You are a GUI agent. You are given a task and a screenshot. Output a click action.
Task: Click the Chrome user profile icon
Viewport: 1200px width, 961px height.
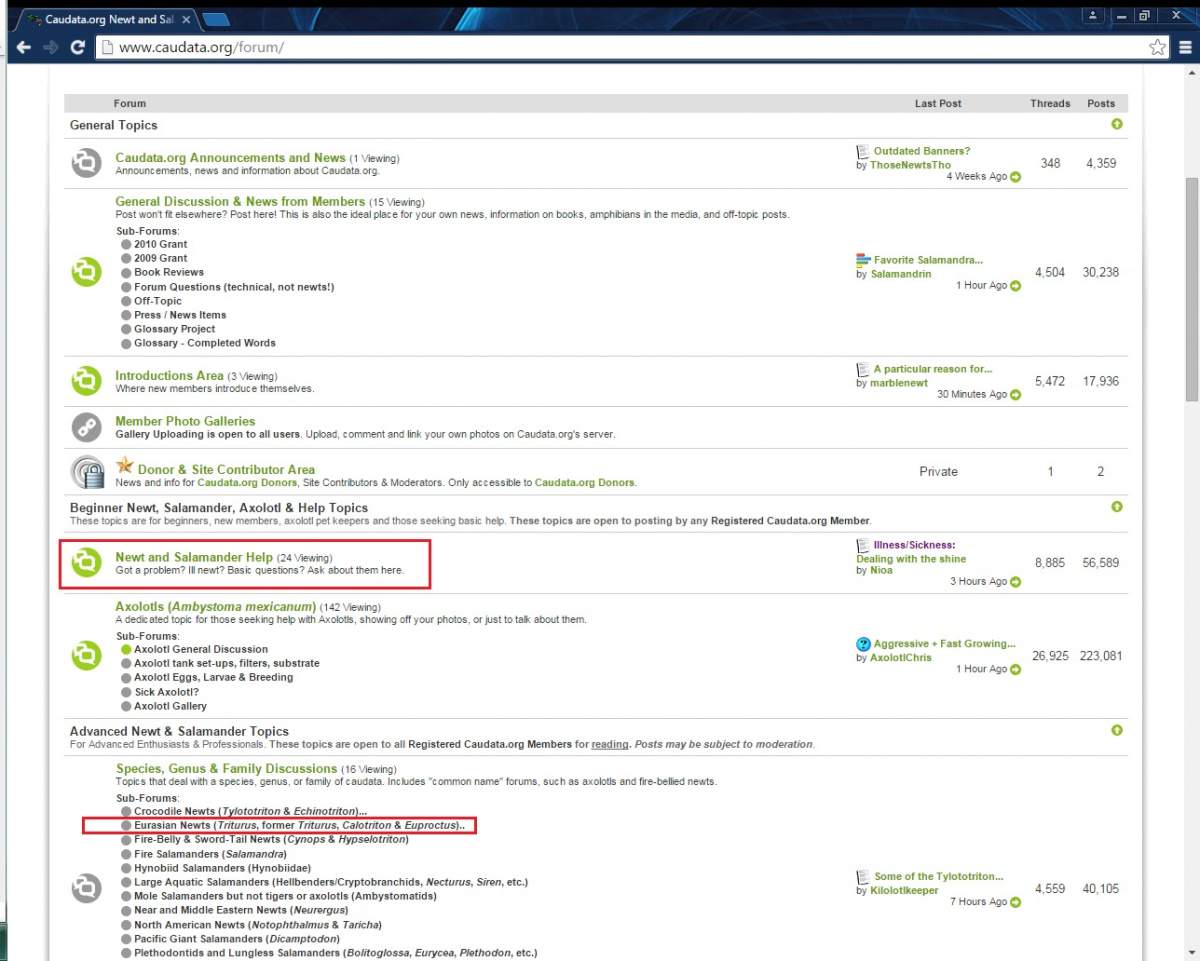tap(1093, 15)
